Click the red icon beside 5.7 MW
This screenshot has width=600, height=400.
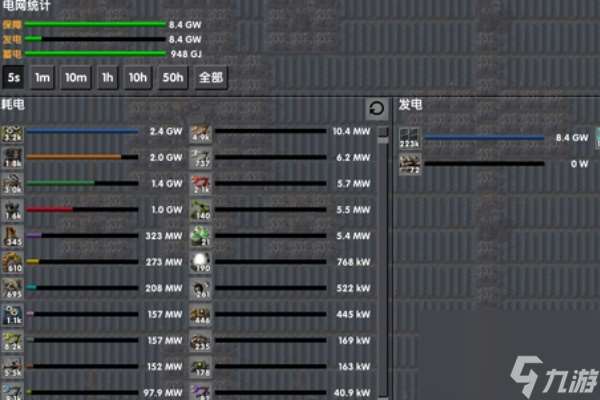pos(201,184)
